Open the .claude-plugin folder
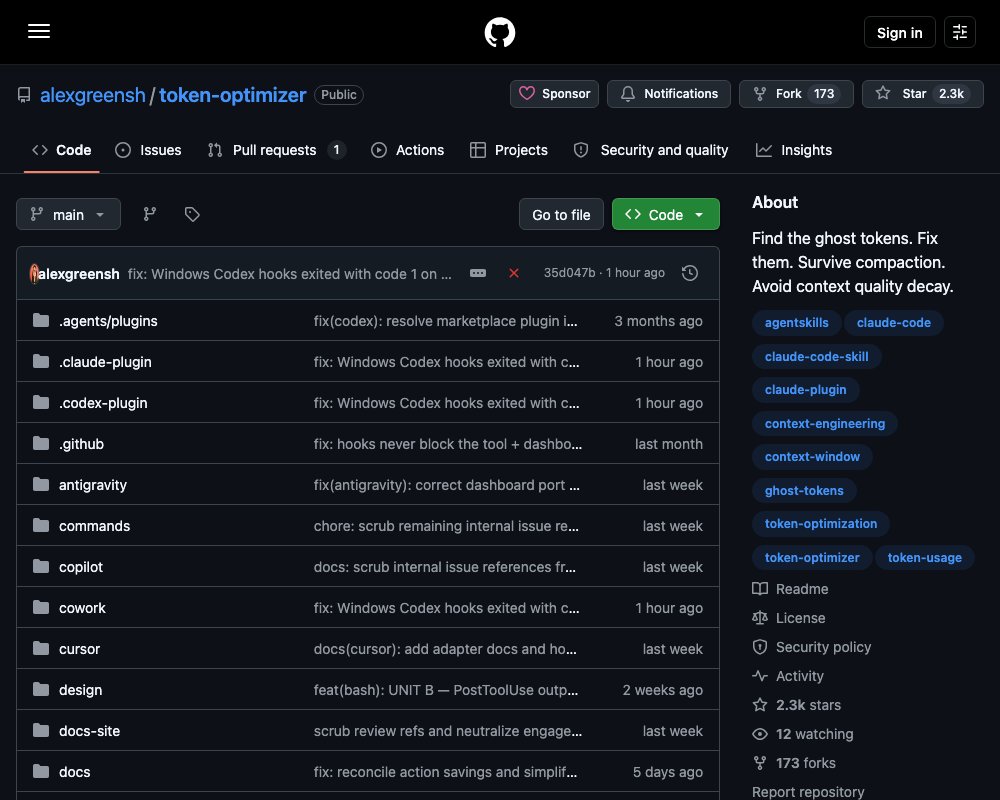The width and height of the screenshot is (1000, 800). click(105, 362)
